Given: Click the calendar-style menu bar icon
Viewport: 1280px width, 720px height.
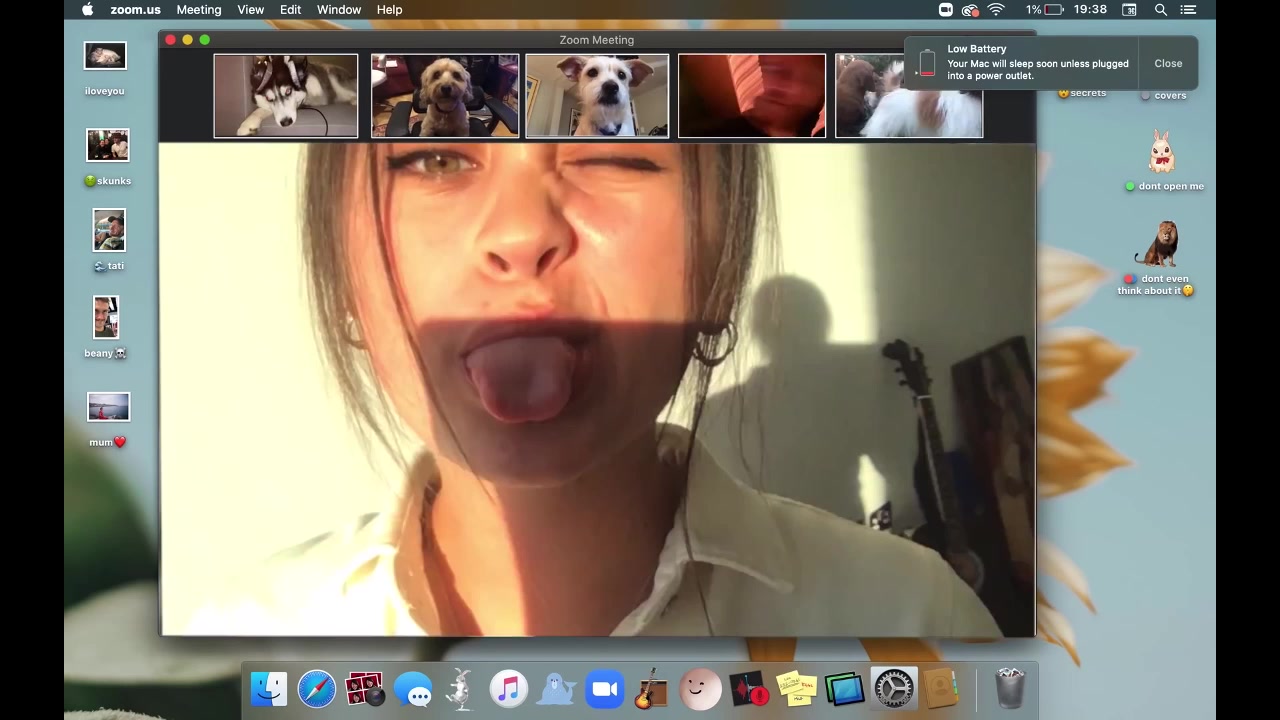Looking at the screenshot, I should coord(1129,10).
